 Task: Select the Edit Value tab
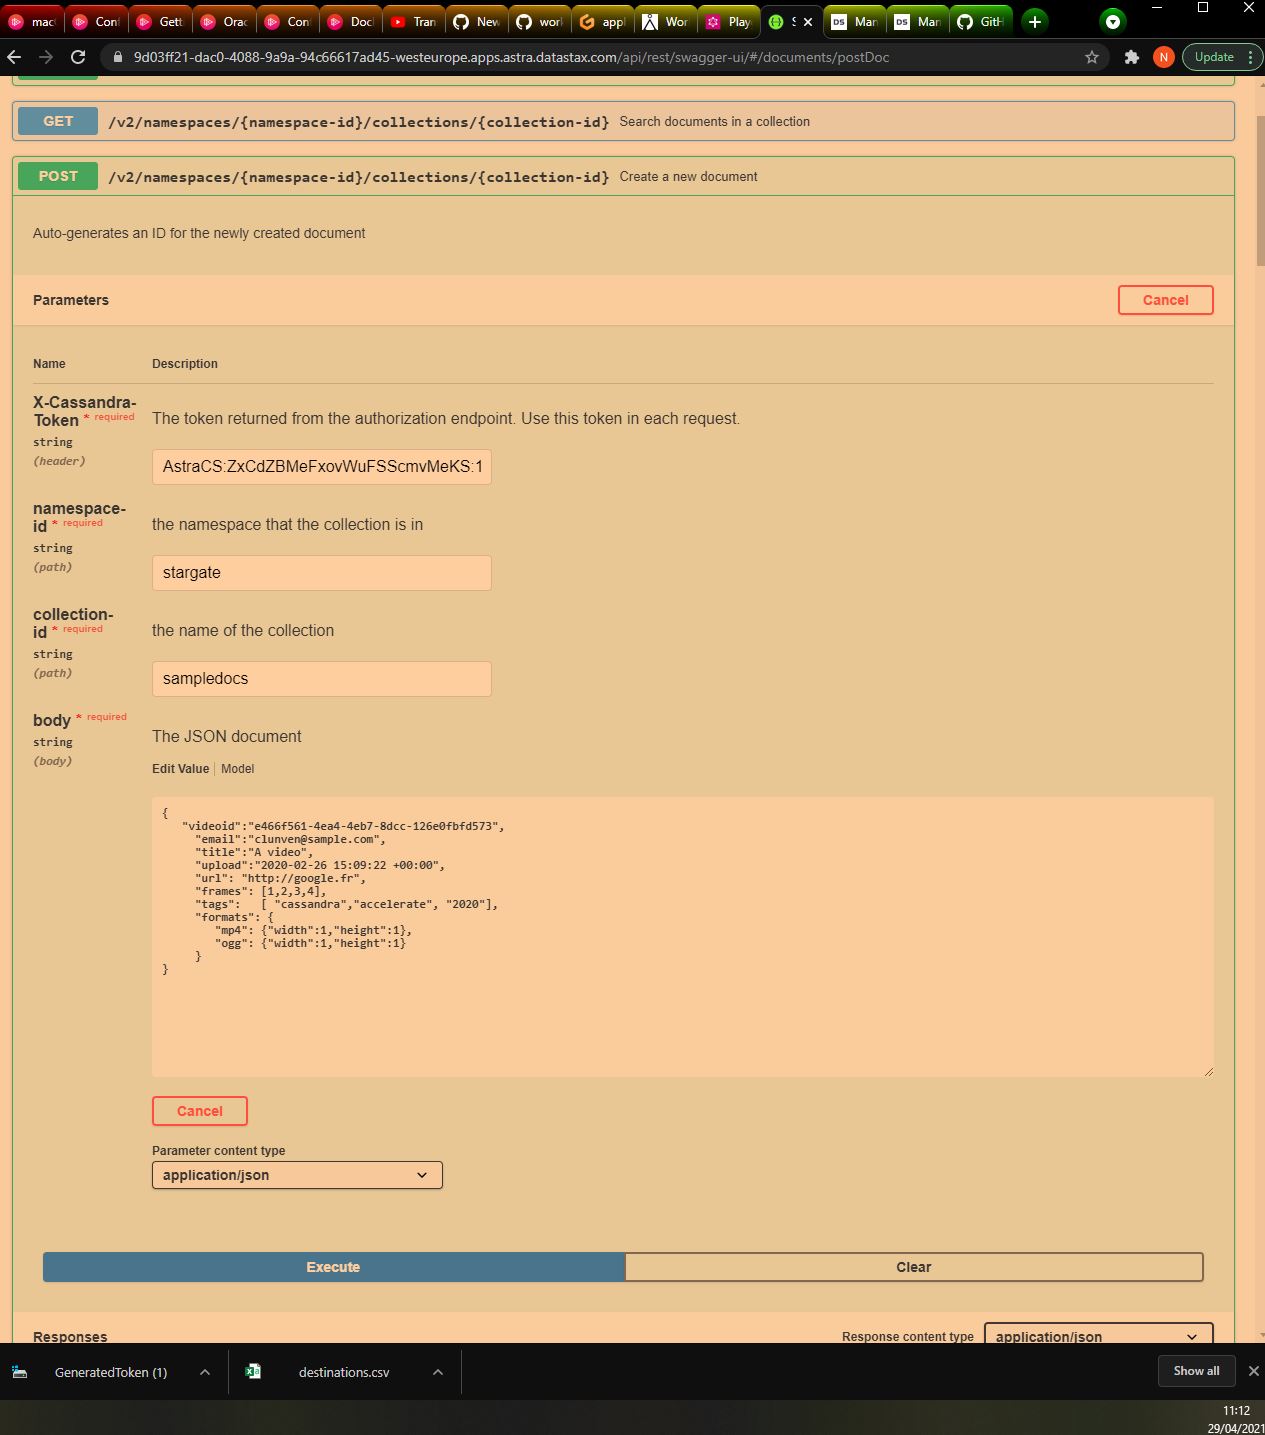point(181,768)
